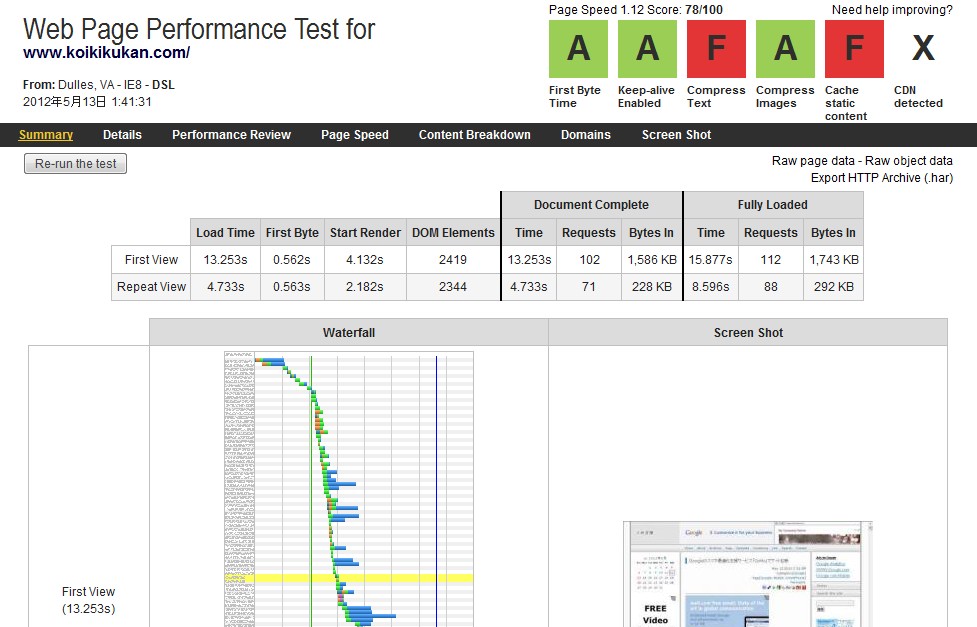The width and height of the screenshot is (977, 627).
Task: Download the Export HTTP Archive (.har) link
Action: (x=882, y=178)
